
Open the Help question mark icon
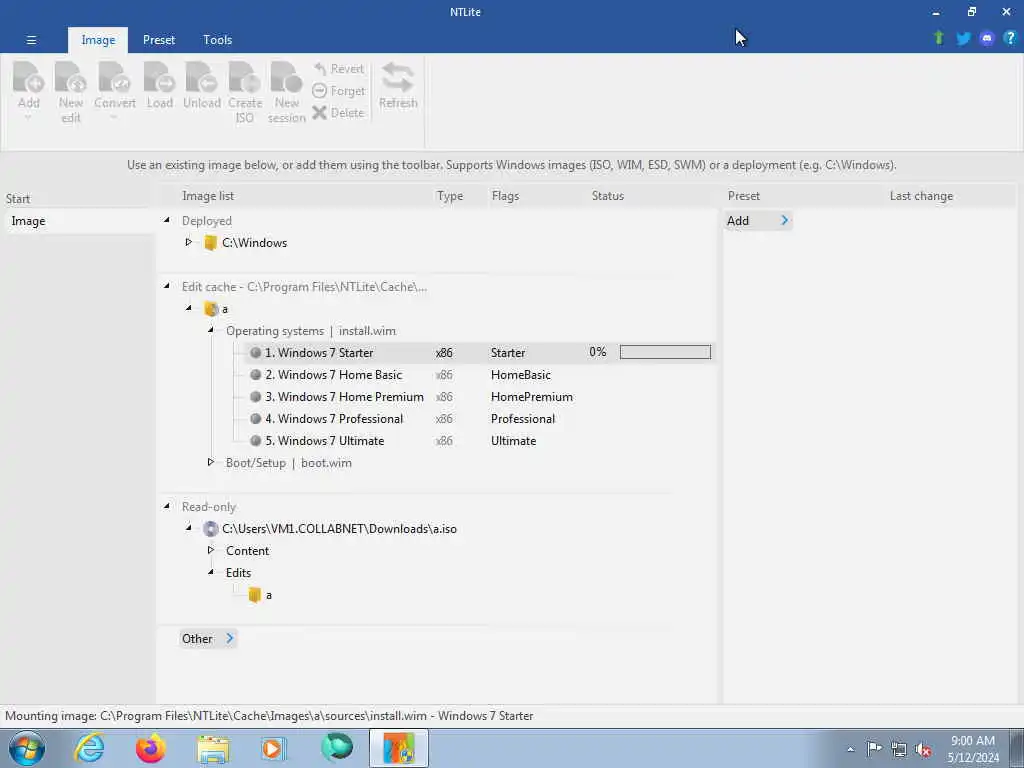[x=1010, y=38]
